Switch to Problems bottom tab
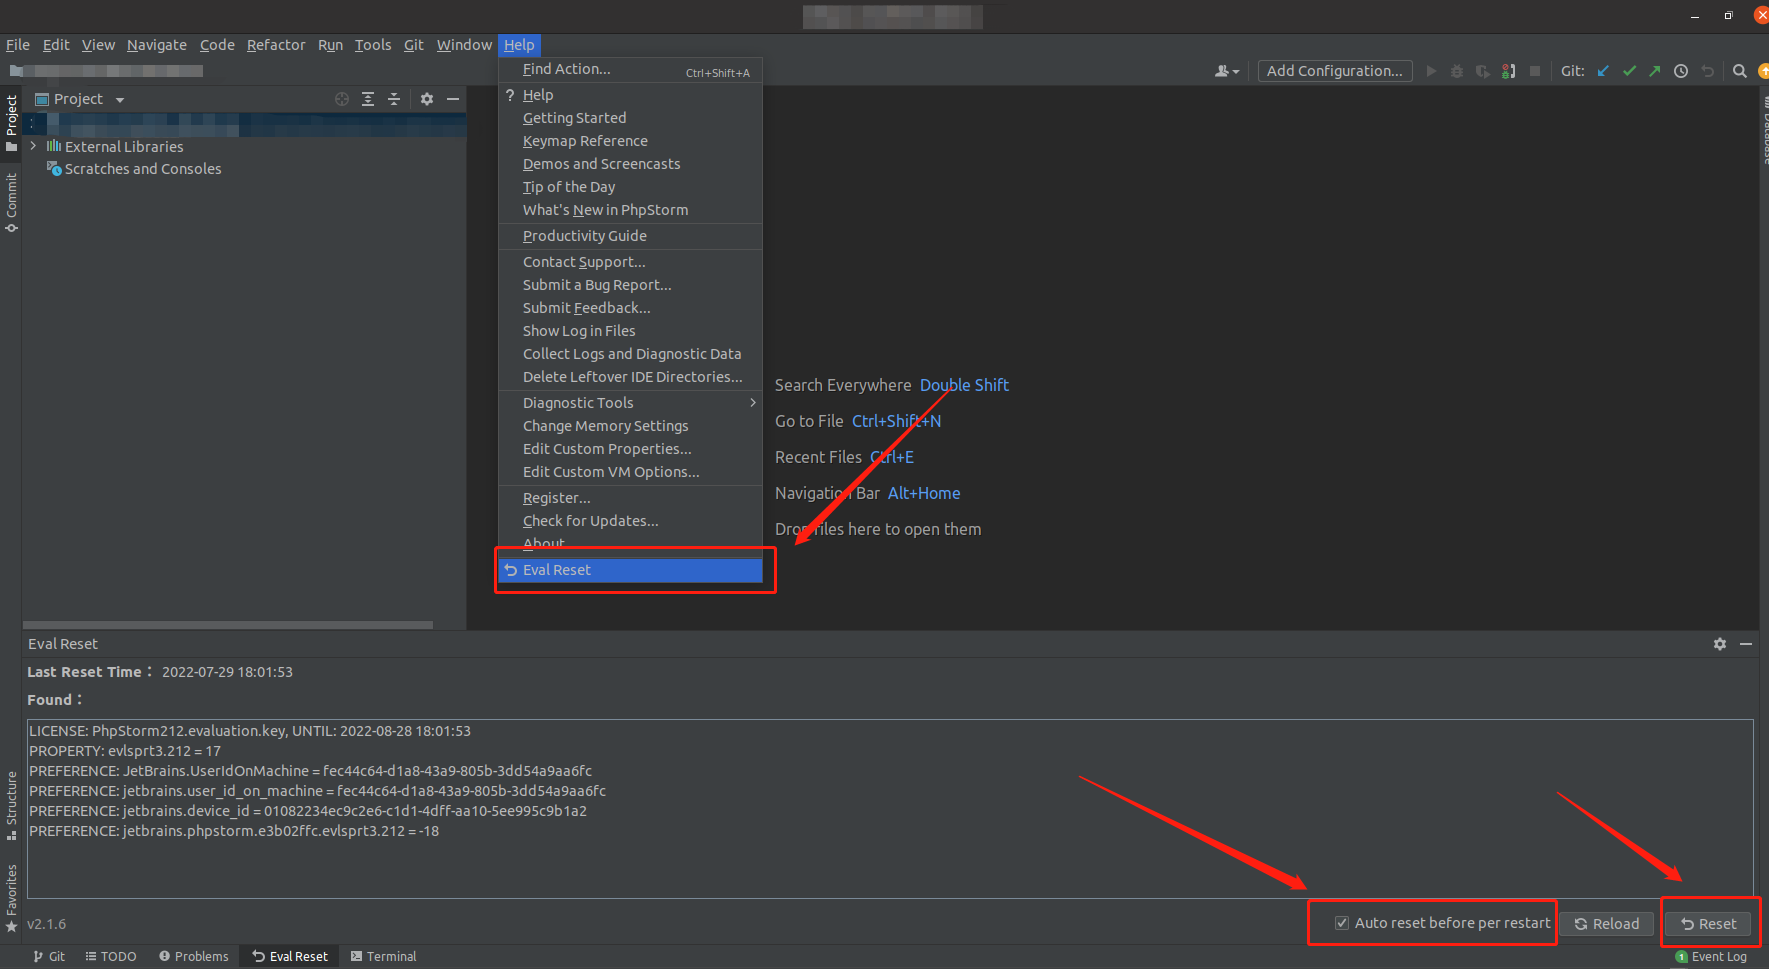1769x969 pixels. point(194,957)
